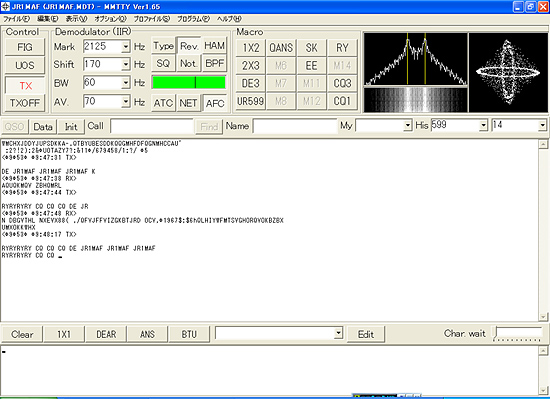The height and width of the screenshot is (399, 550).
Task: Send the SK macro
Action: tap(311, 48)
